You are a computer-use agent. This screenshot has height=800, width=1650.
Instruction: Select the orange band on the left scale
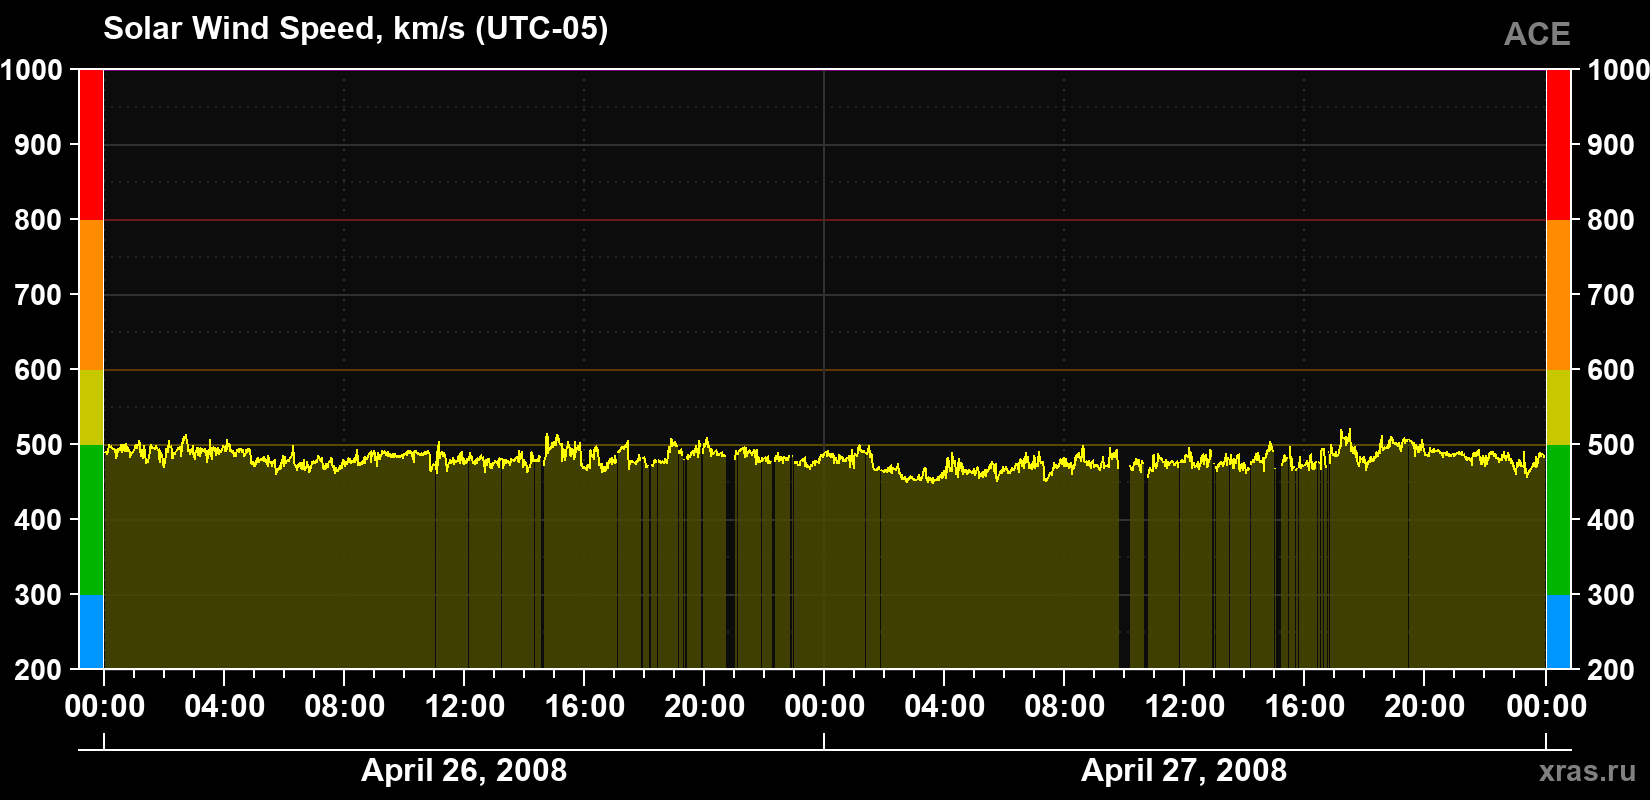[x=91, y=295]
